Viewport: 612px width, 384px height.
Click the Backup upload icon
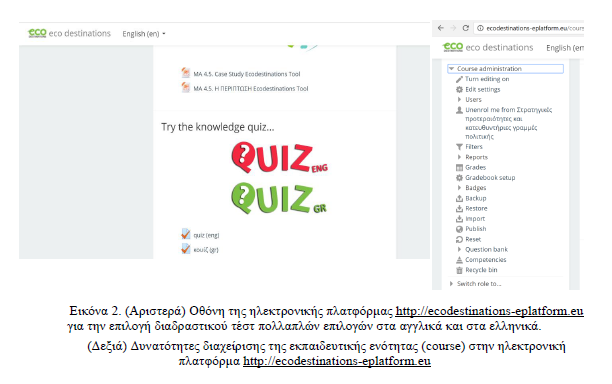click(459, 198)
